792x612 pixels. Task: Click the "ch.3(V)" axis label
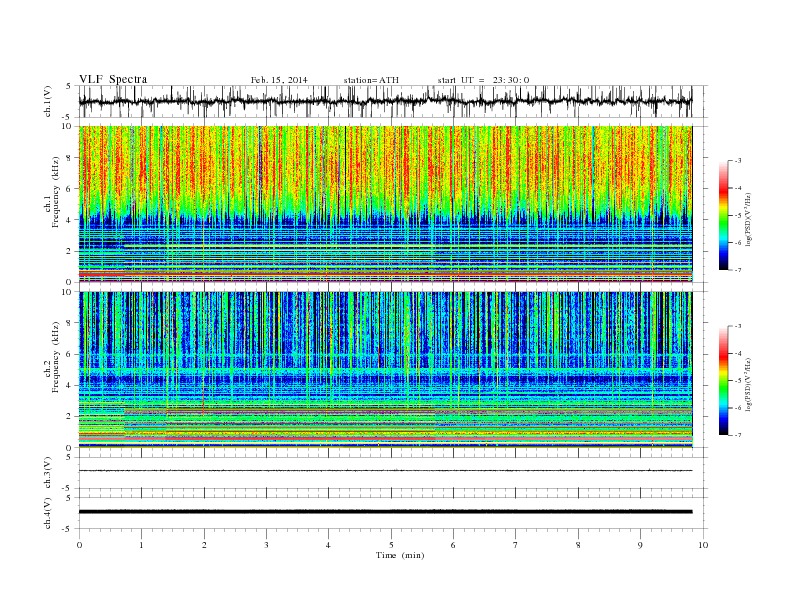click(x=48, y=473)
